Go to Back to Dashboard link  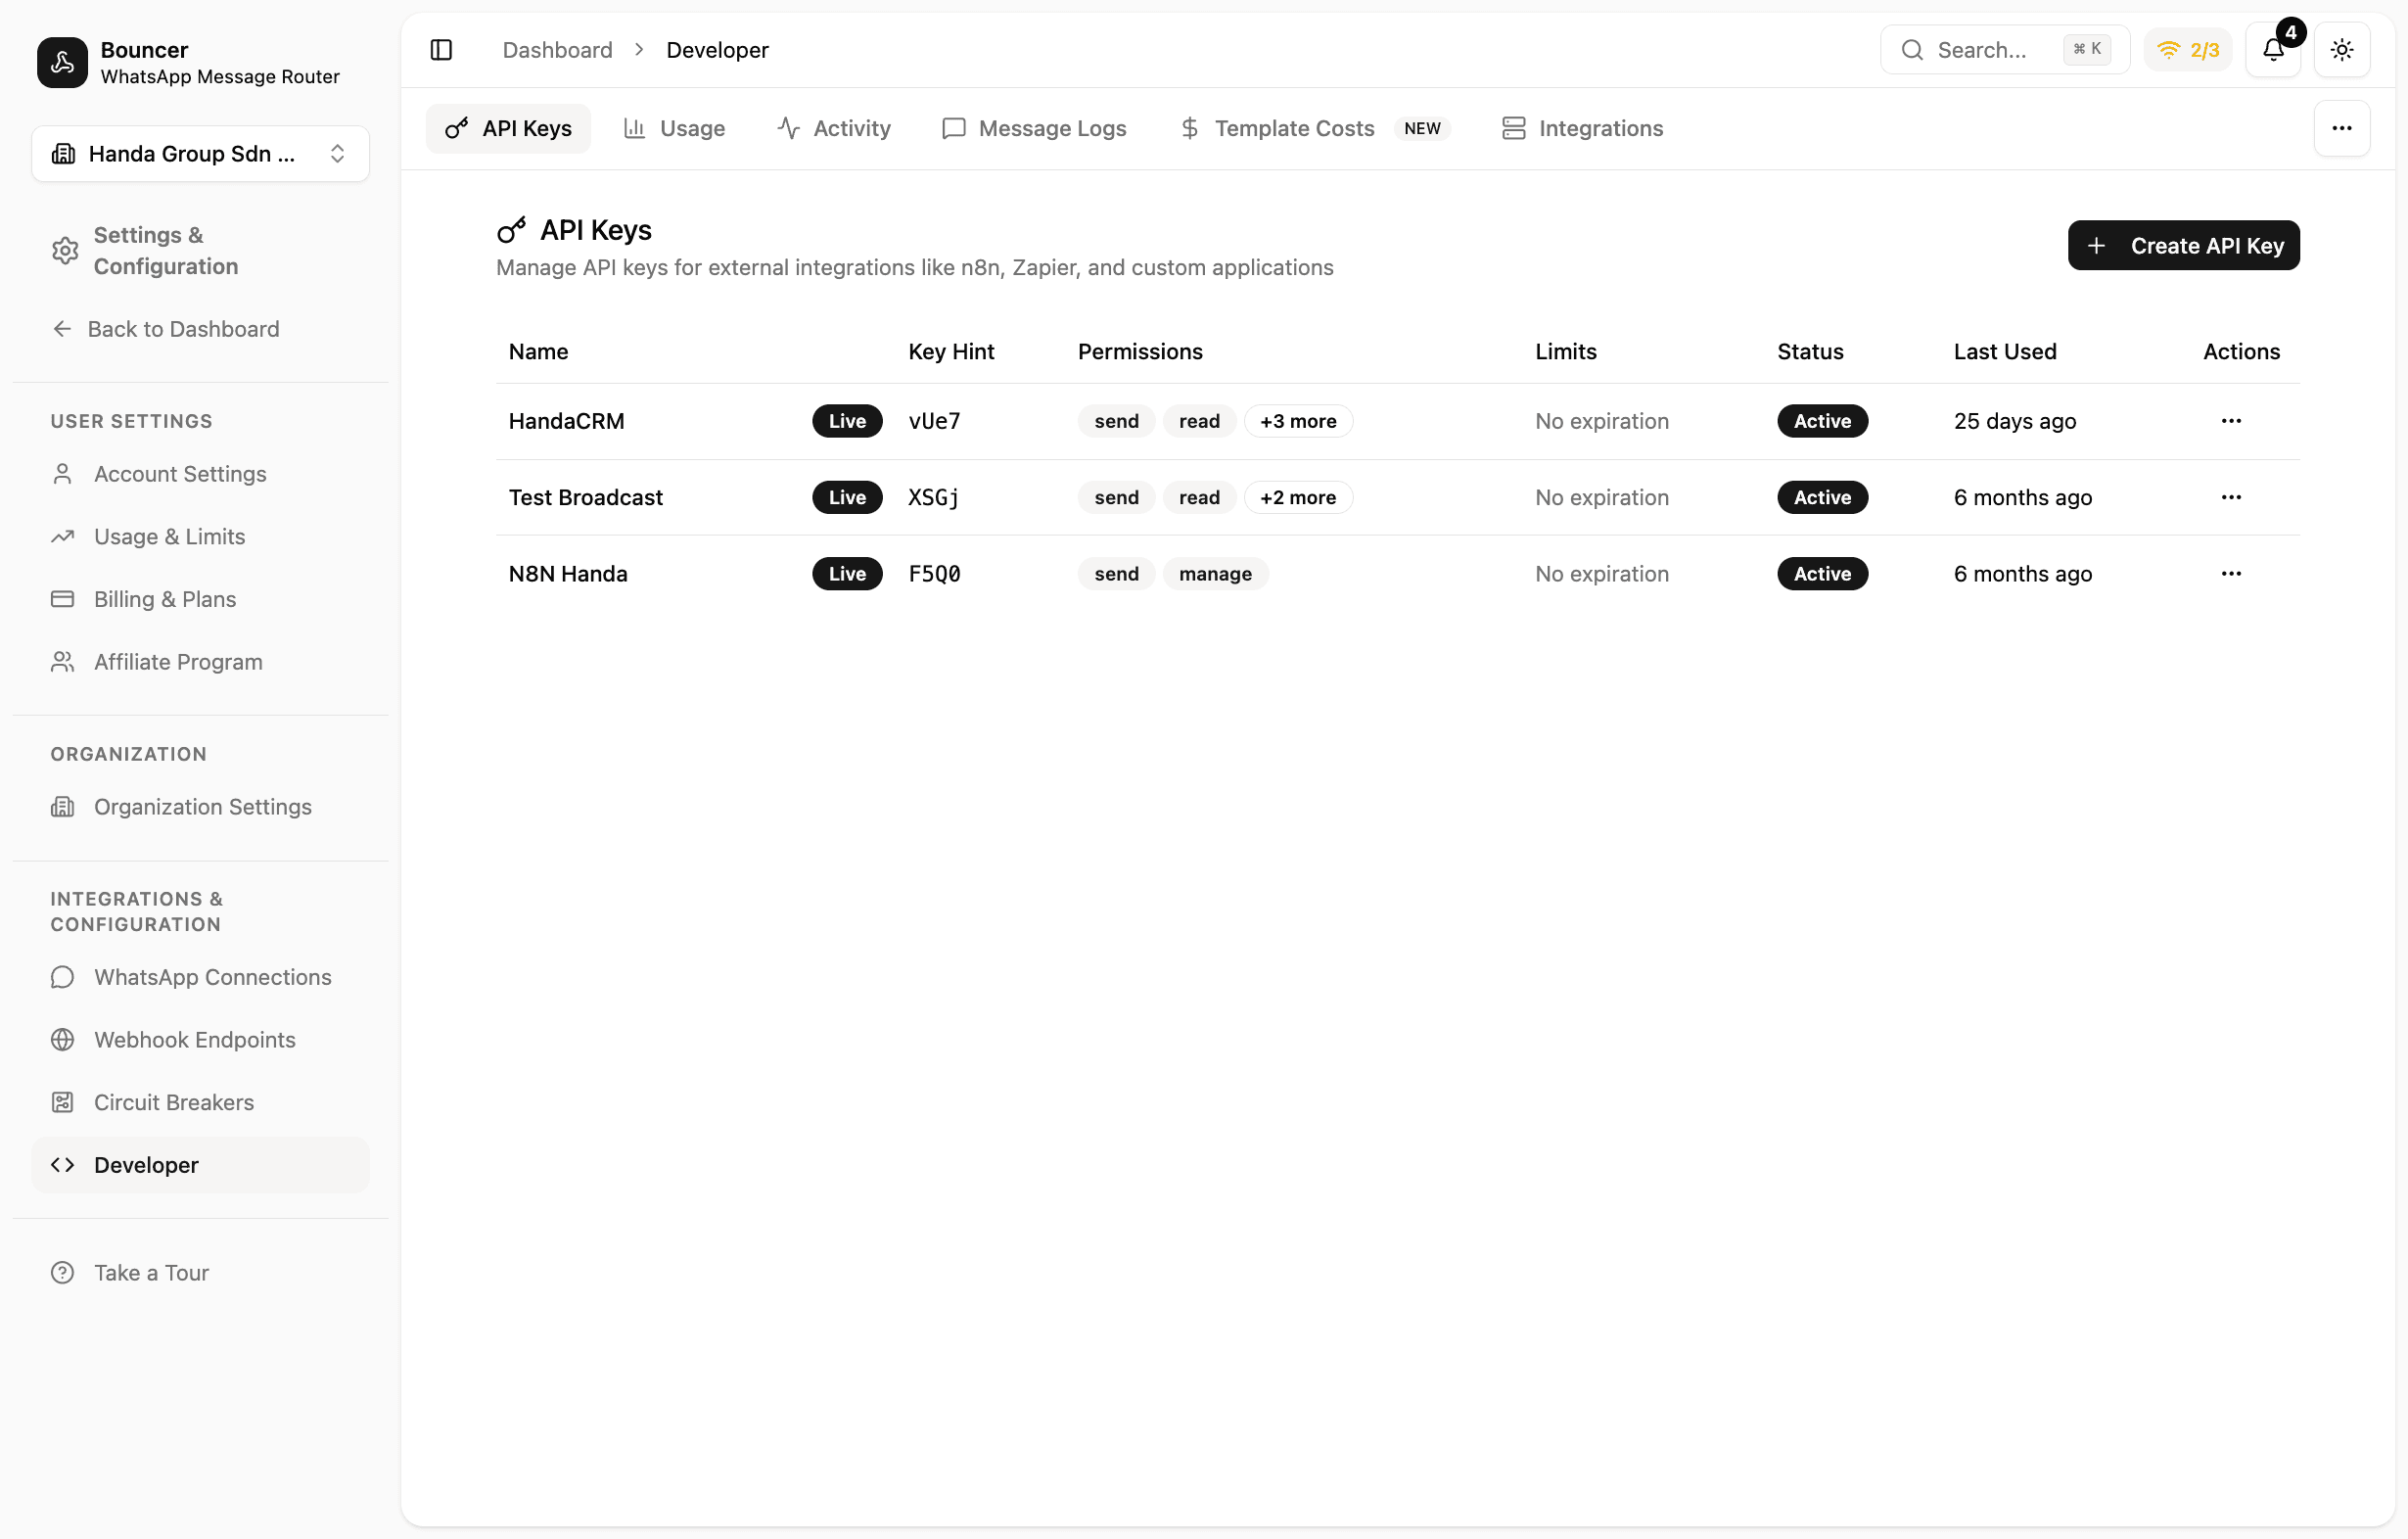pyautogui.click(x=166, y=329)
